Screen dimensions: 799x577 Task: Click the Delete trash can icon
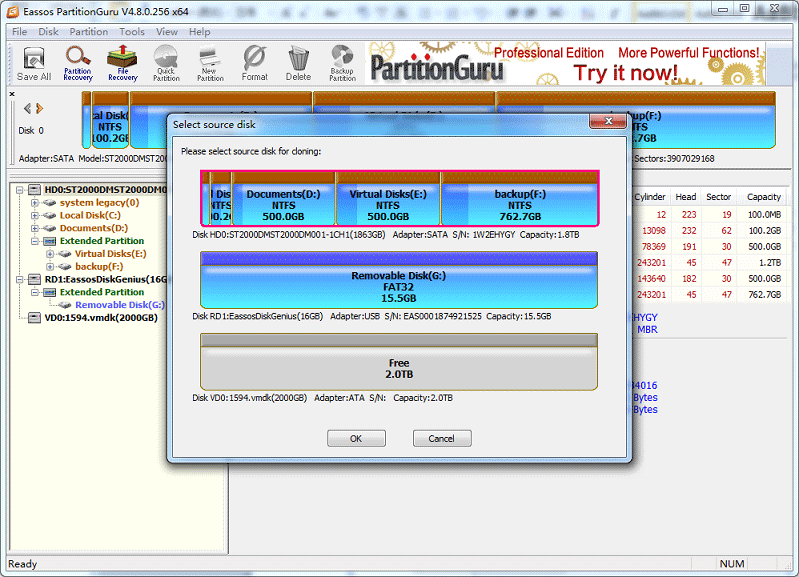click(298, 64)
